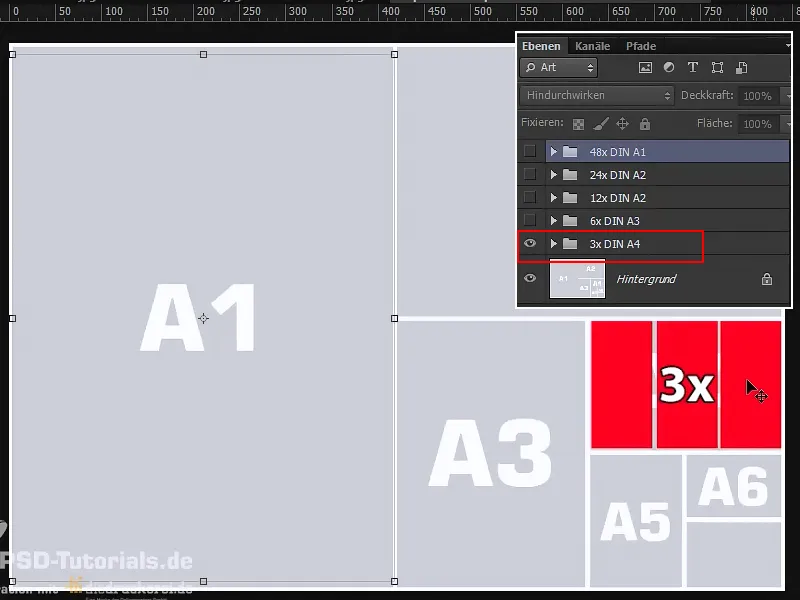Expand the 6x DIN A3 group

[x=554, y=220]
